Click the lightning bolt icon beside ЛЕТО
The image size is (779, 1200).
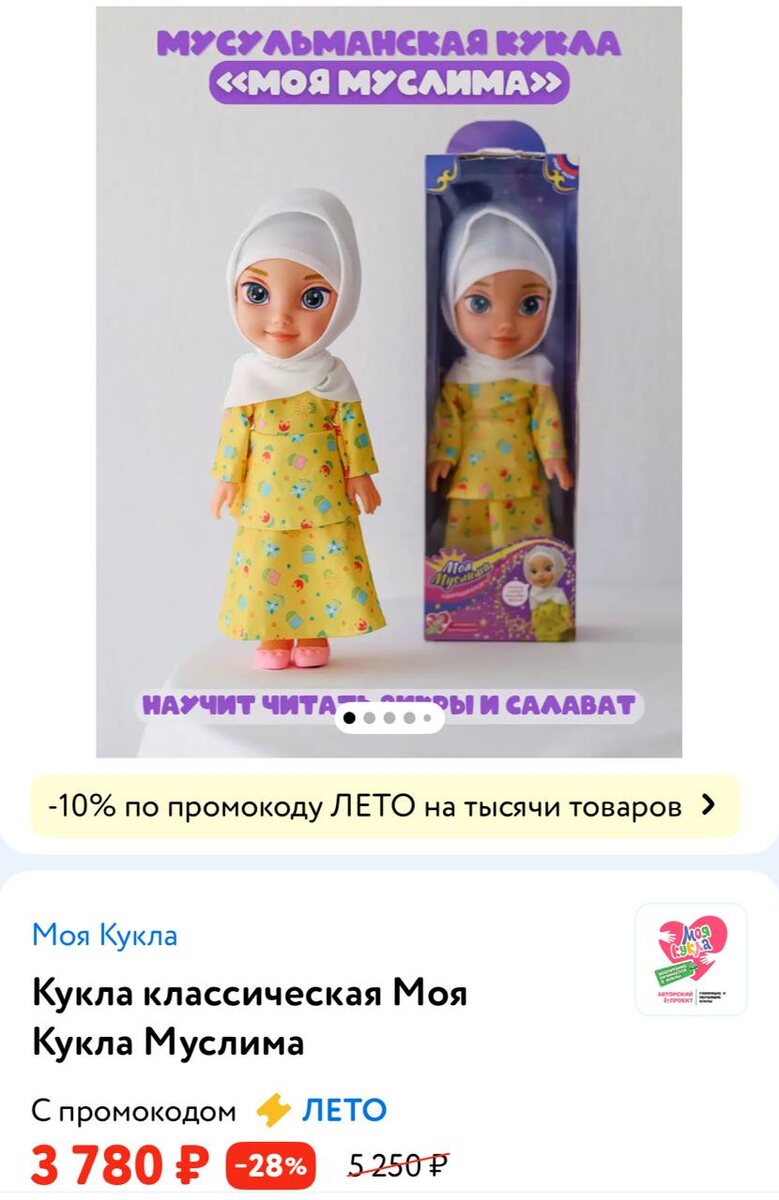(273, 1110)
